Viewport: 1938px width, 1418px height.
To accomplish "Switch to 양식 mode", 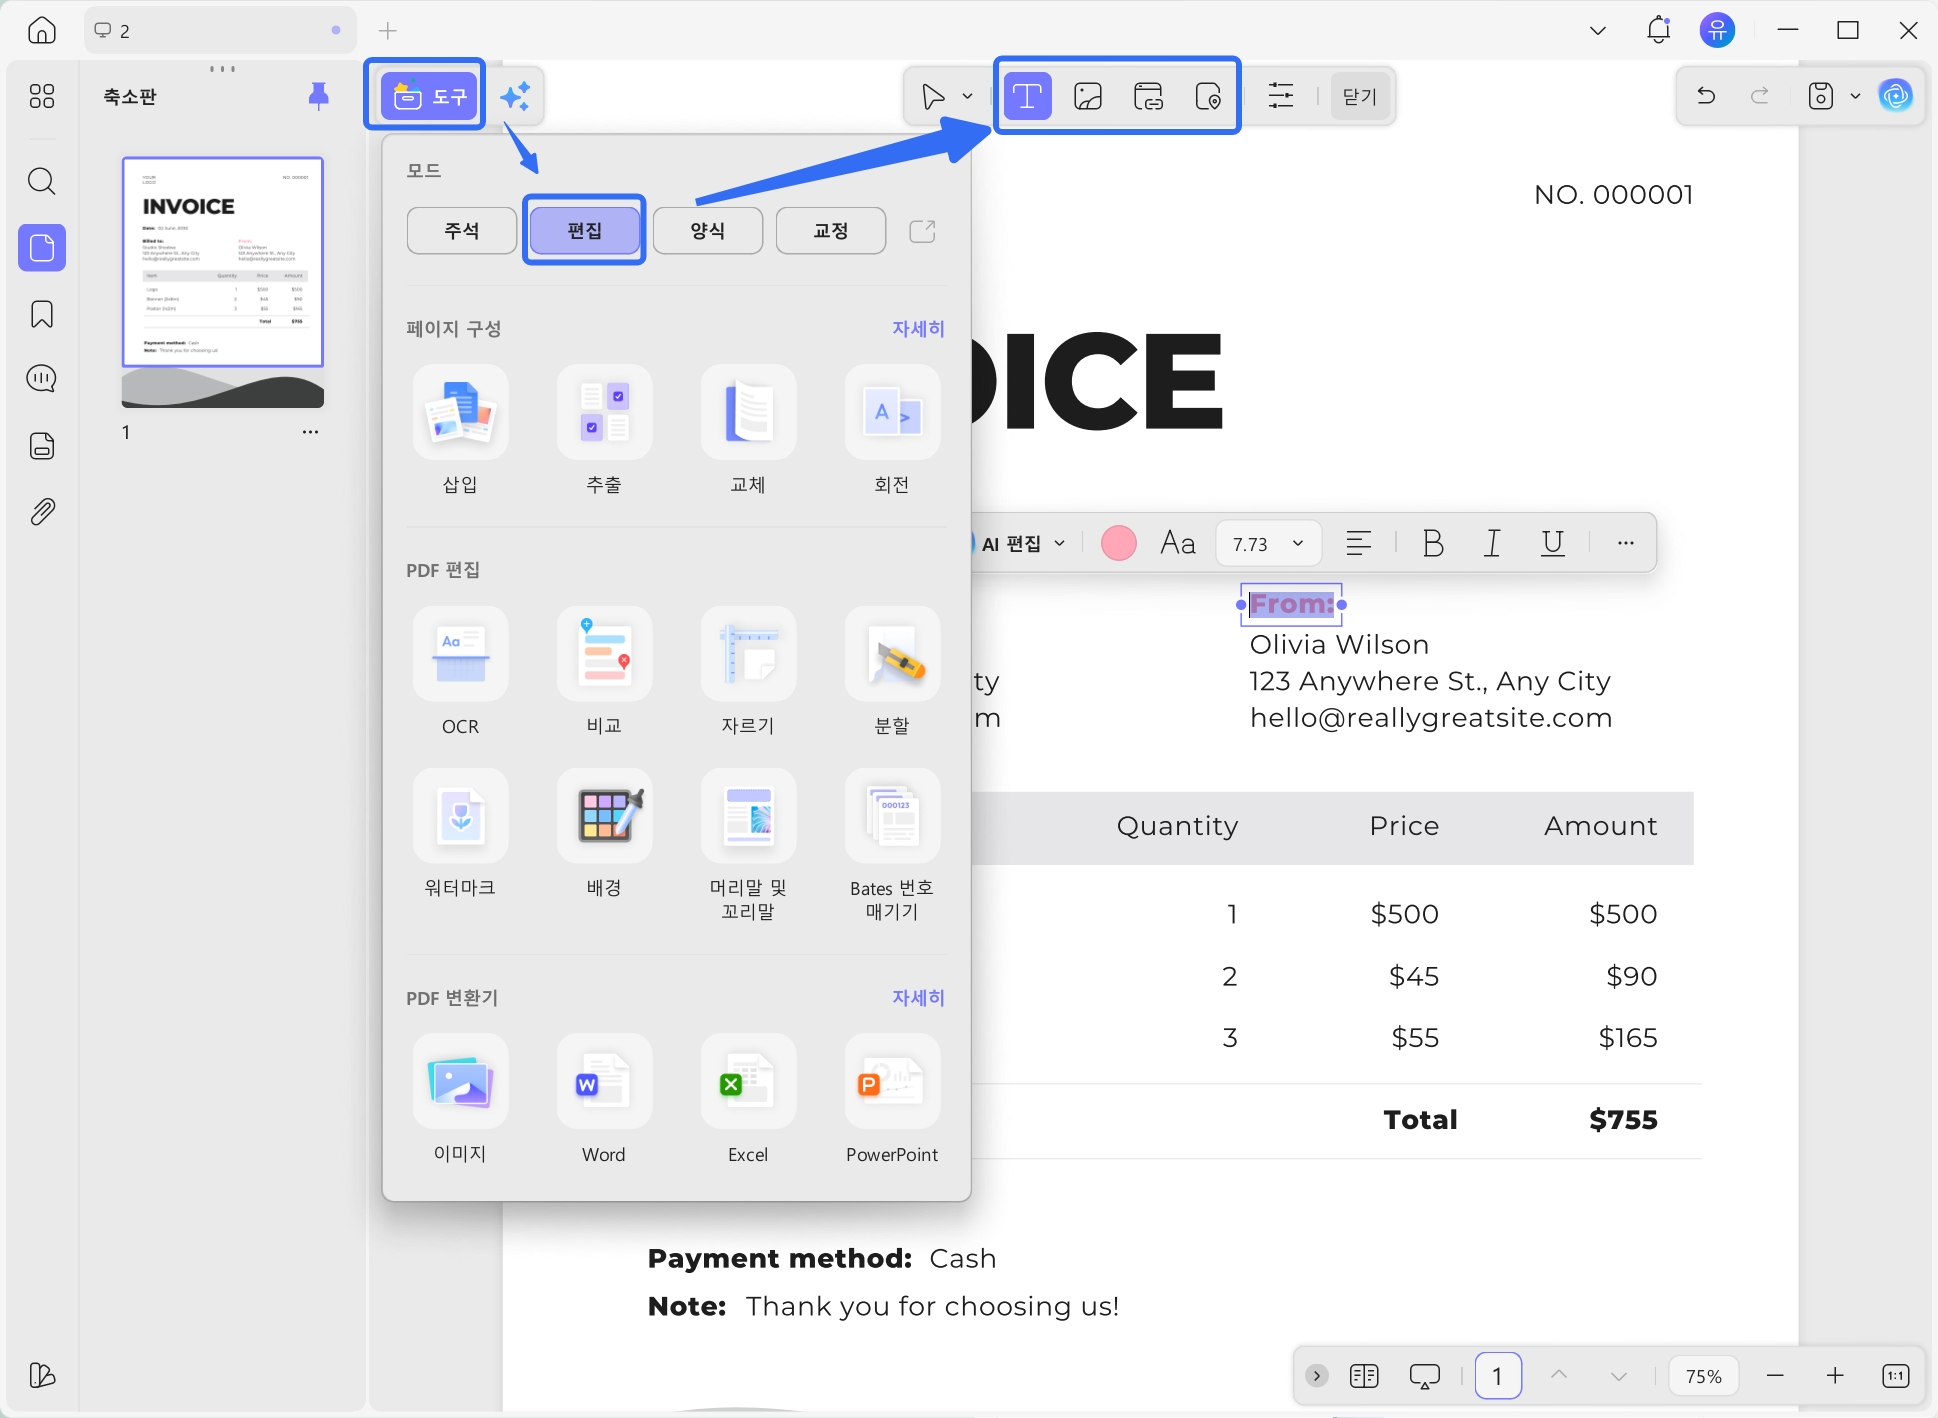I will [708, 231].
